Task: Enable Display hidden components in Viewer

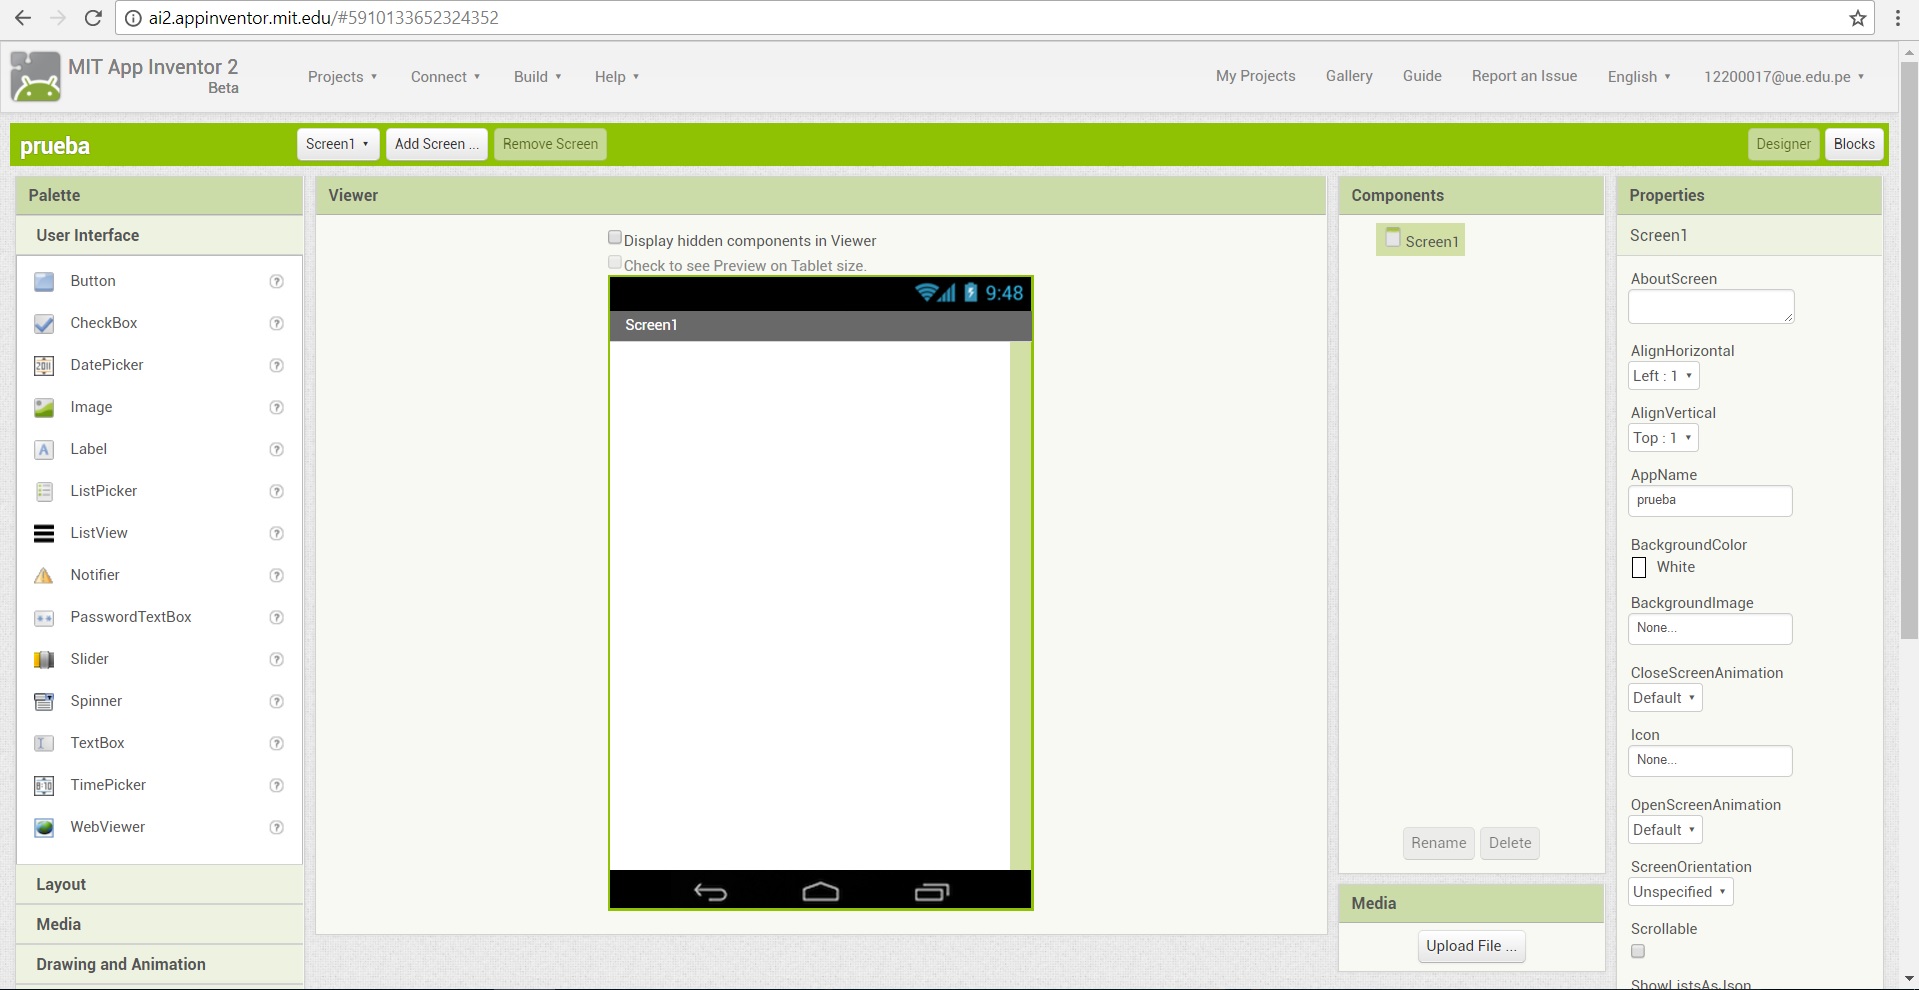Action: pyautogui.click(x=615, y=238)
